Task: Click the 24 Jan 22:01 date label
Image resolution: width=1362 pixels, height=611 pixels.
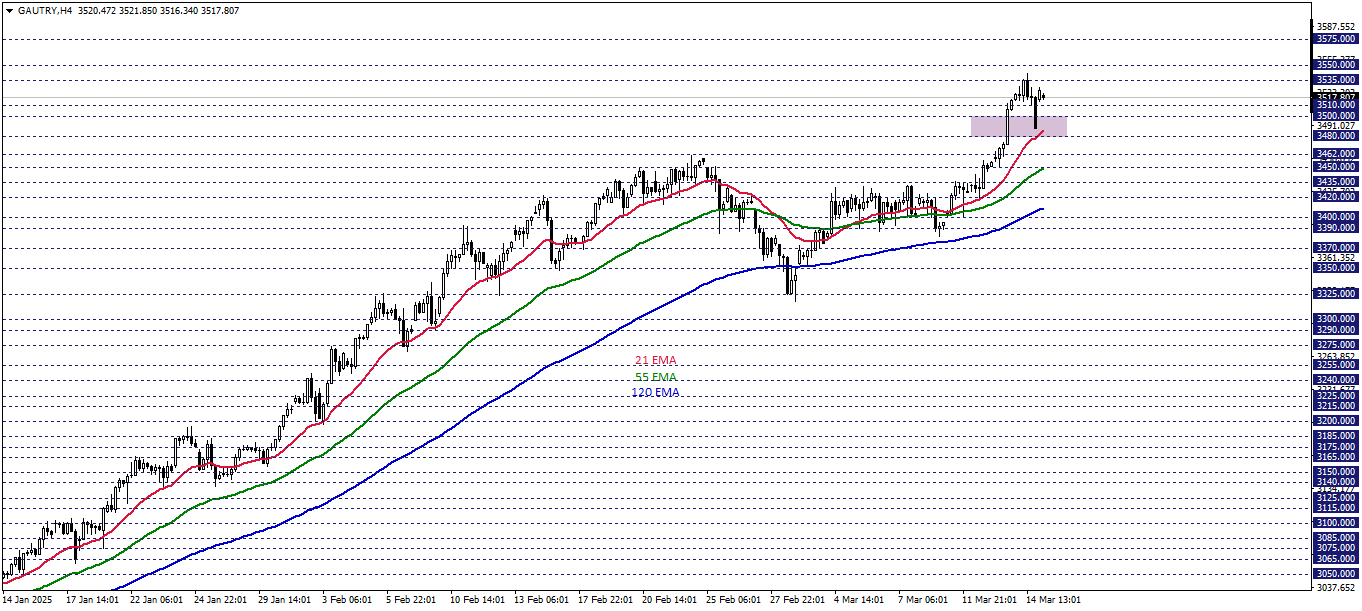Action: click(222, 600)
